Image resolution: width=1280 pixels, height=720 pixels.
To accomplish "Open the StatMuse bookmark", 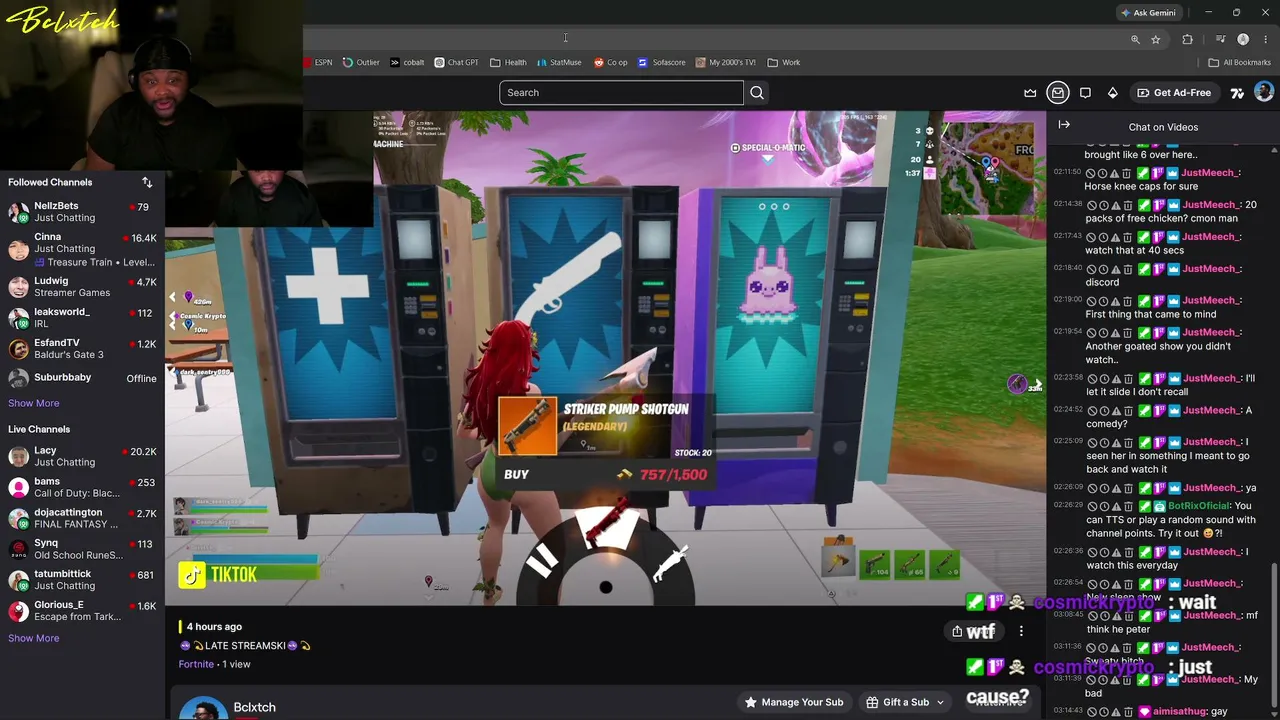I will pos(559,62).
